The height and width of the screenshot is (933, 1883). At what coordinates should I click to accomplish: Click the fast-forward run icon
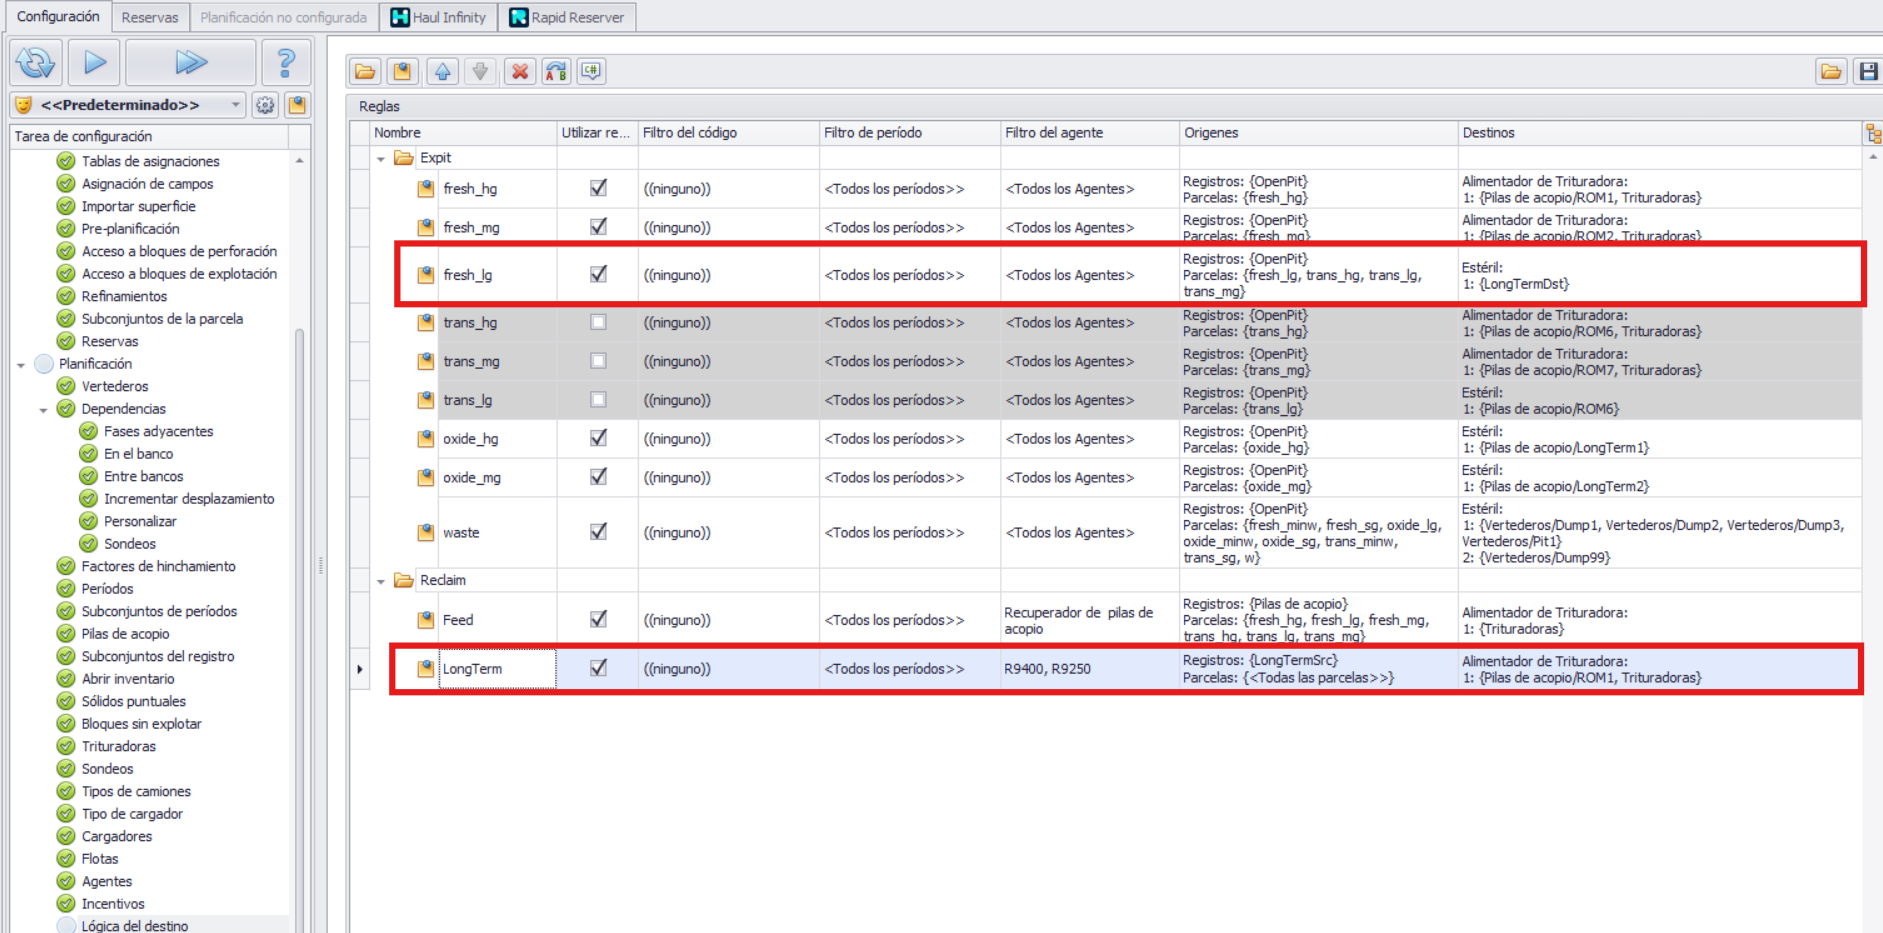tap(189, 62)
